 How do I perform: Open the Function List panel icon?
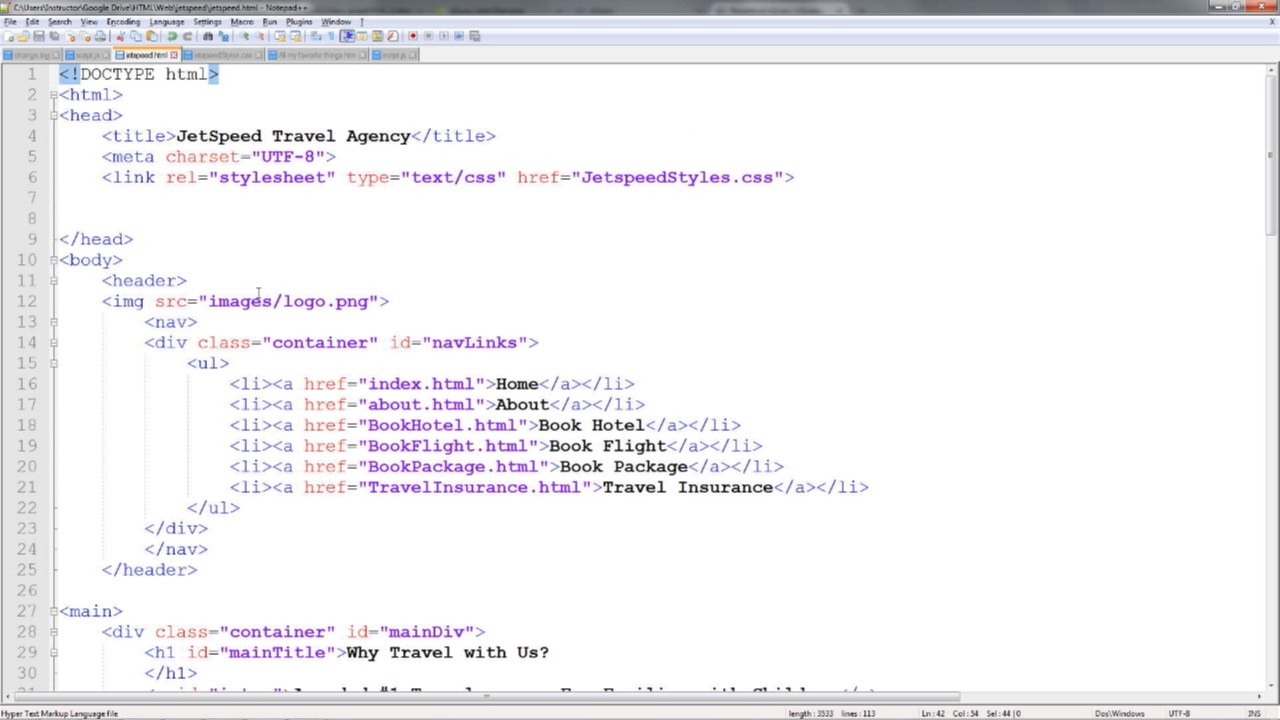[393, 36]
